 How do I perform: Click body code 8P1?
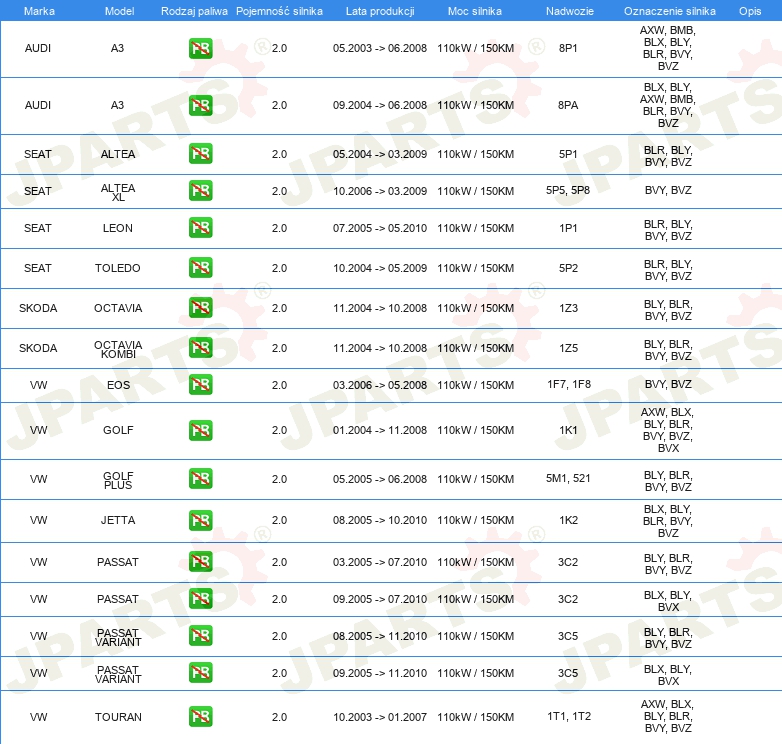[x=568, y=48]
